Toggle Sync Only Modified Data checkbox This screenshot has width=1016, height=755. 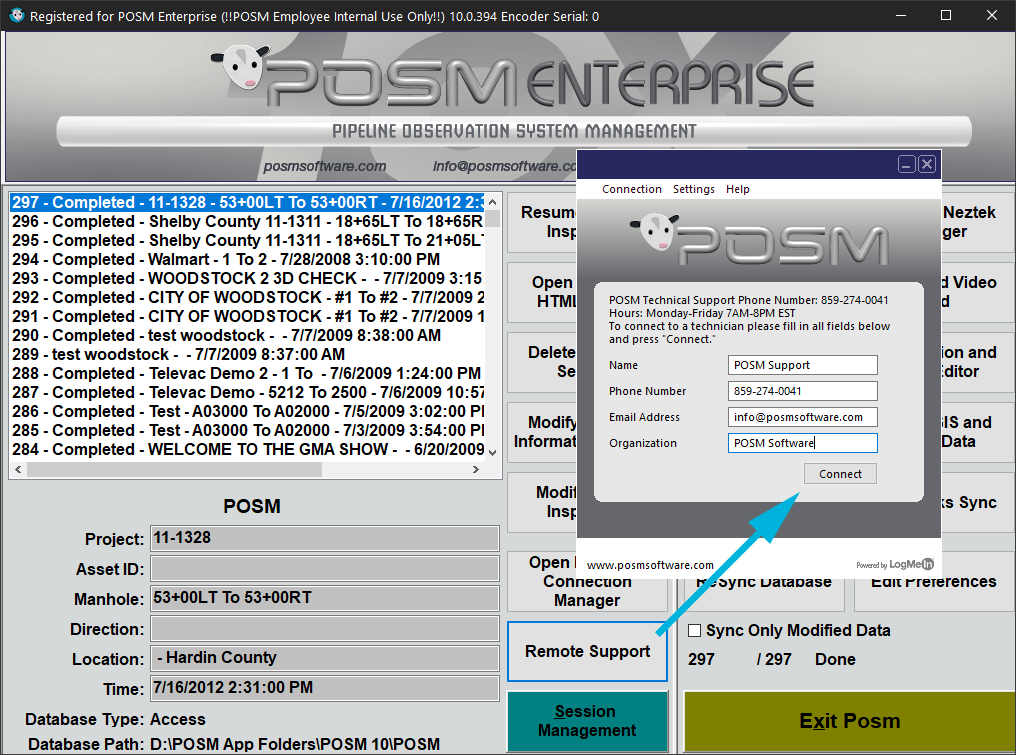coord(695,631)
